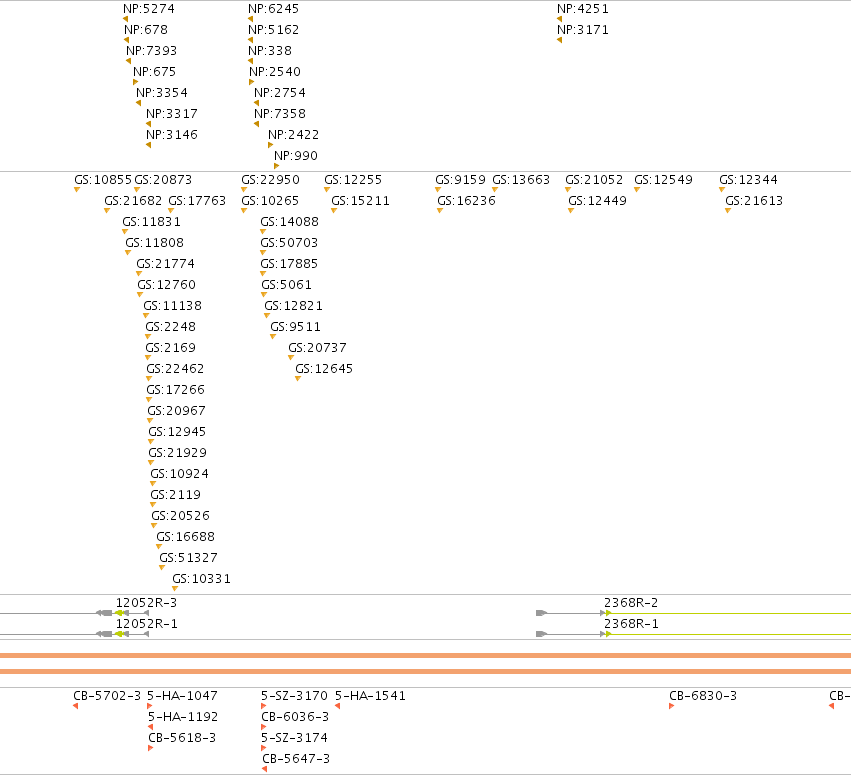Click the CB-6830-3 label
Image resolution: width=851 pixels, height=775 pixels.
click(703, 696)
